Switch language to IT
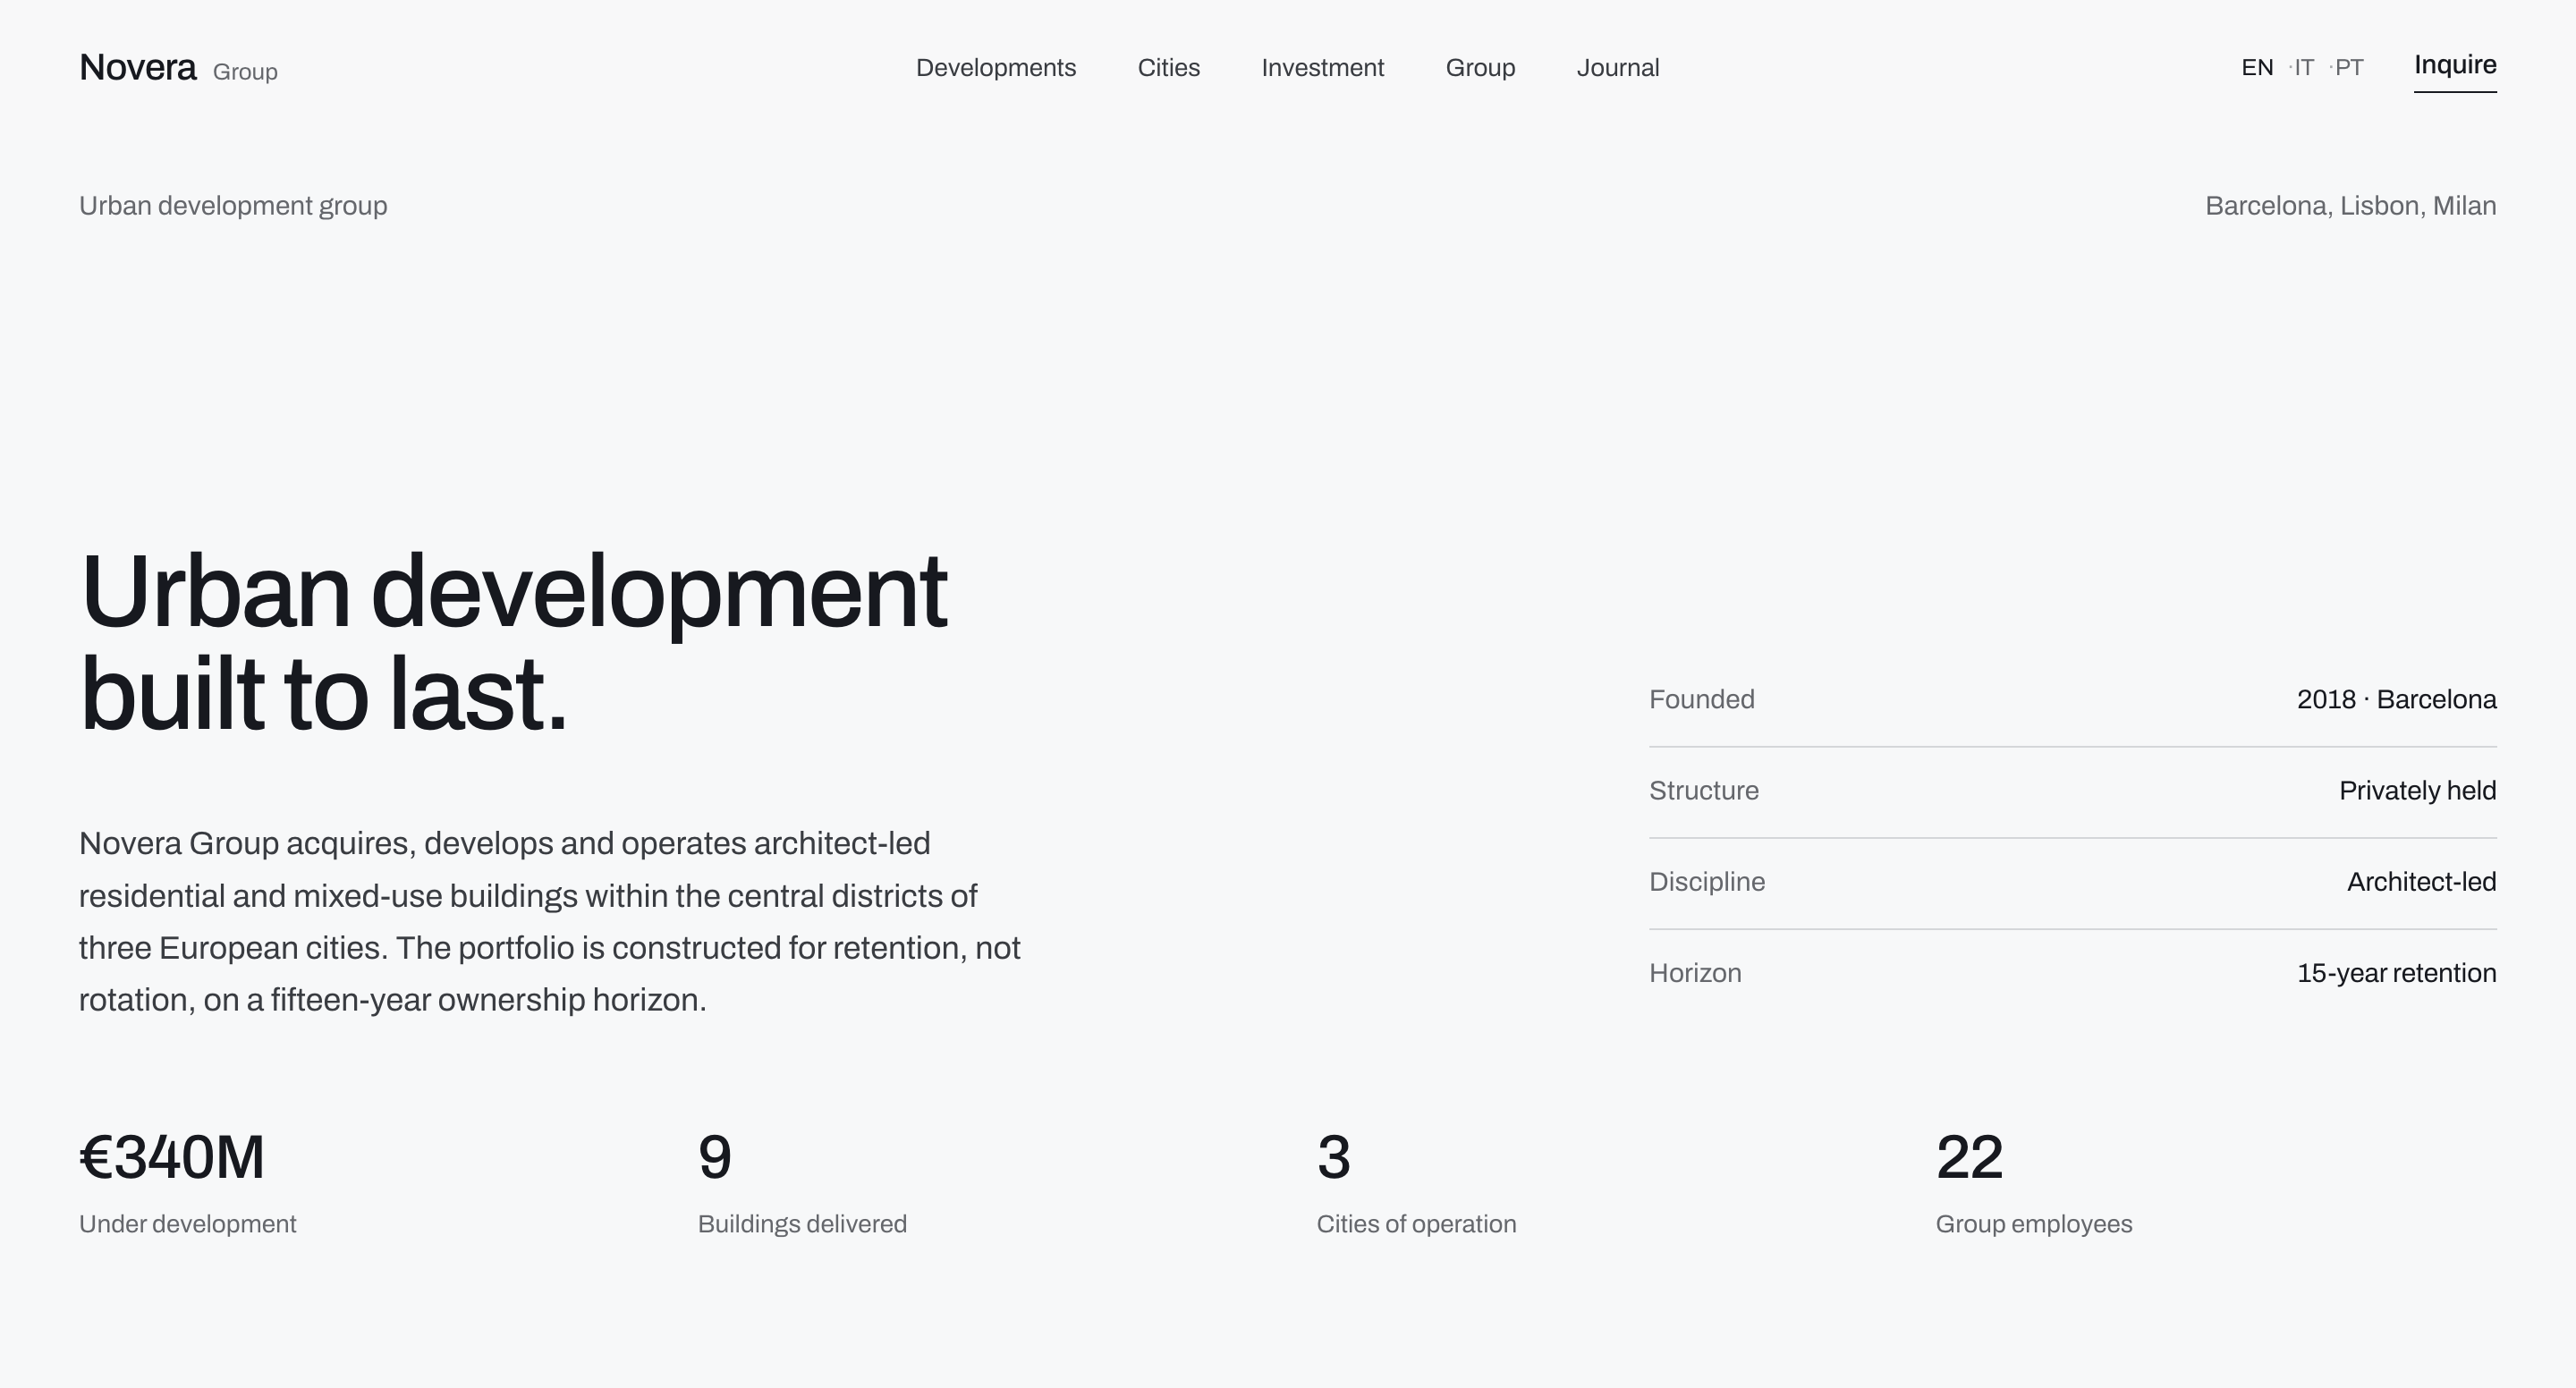Image resolution: width=2576 pixels, height=1388 pixels. (2304, 68)
